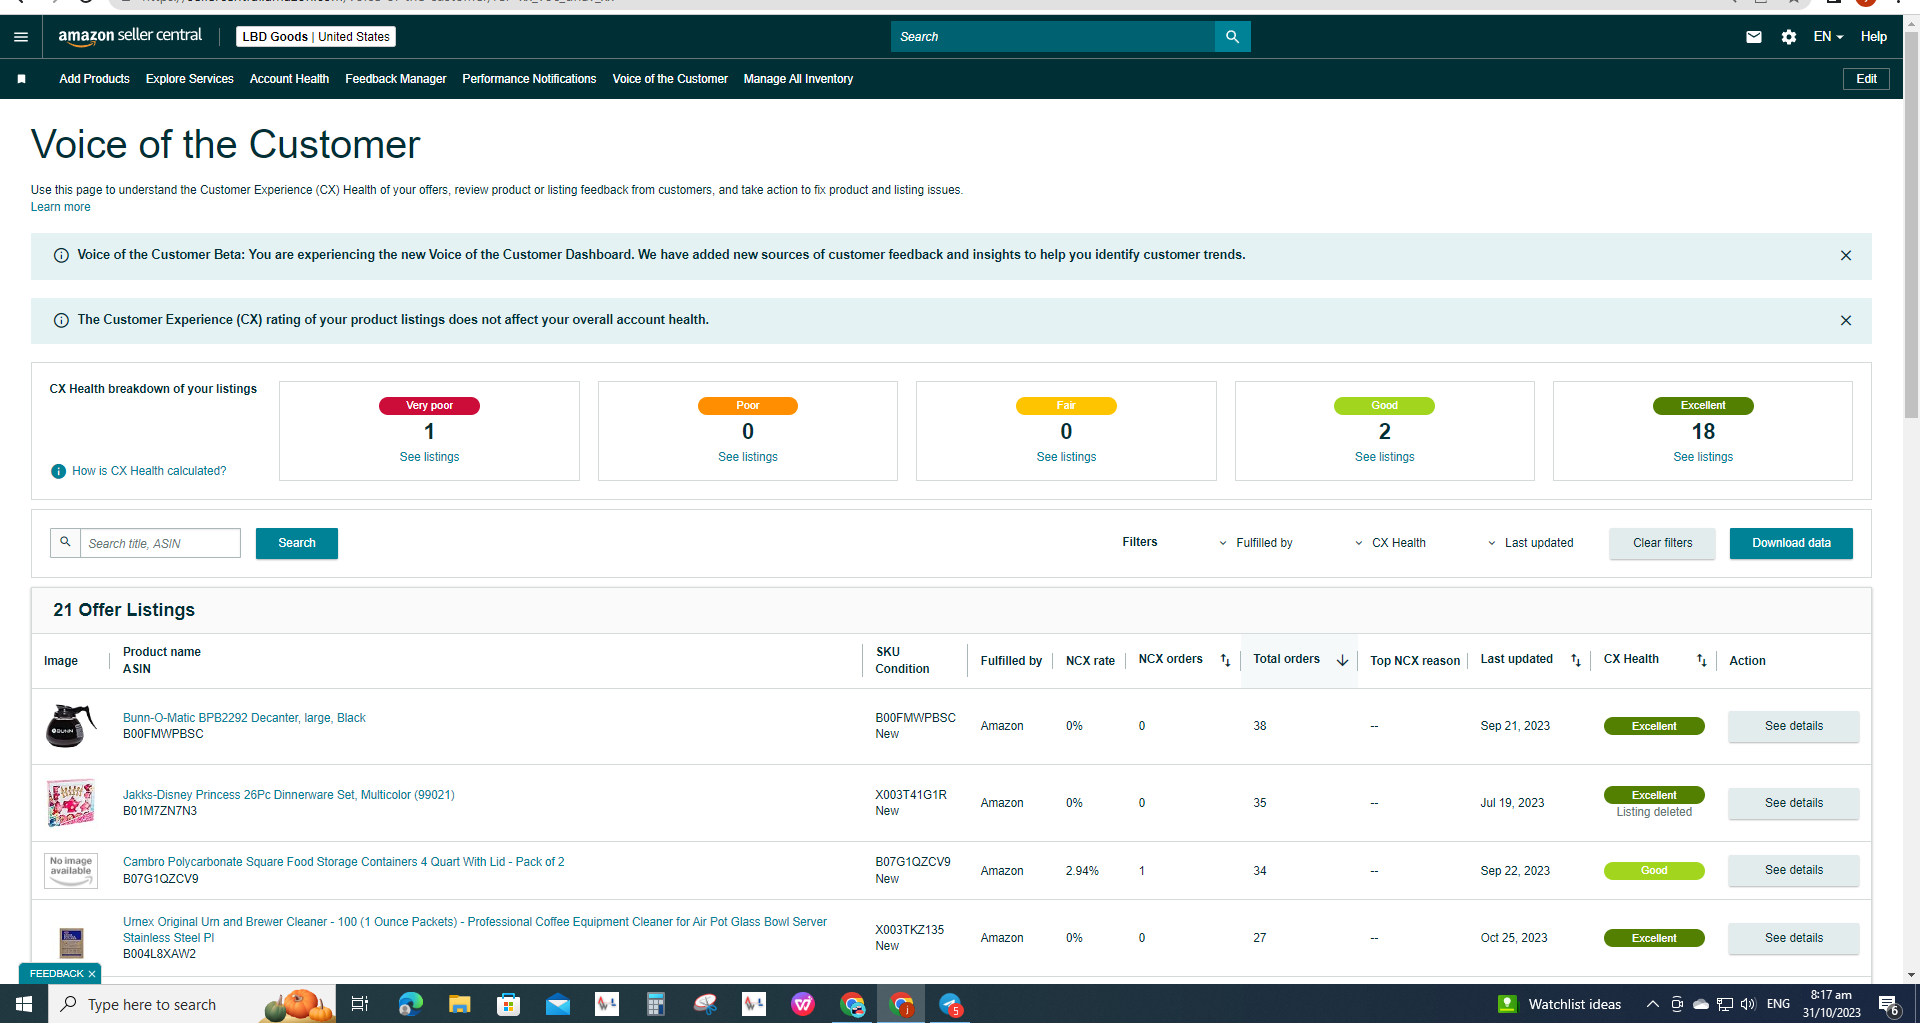The height and width of the screenshot is (1023, 1920).
Task: See listings under Very poor rating
Action: 429,457
